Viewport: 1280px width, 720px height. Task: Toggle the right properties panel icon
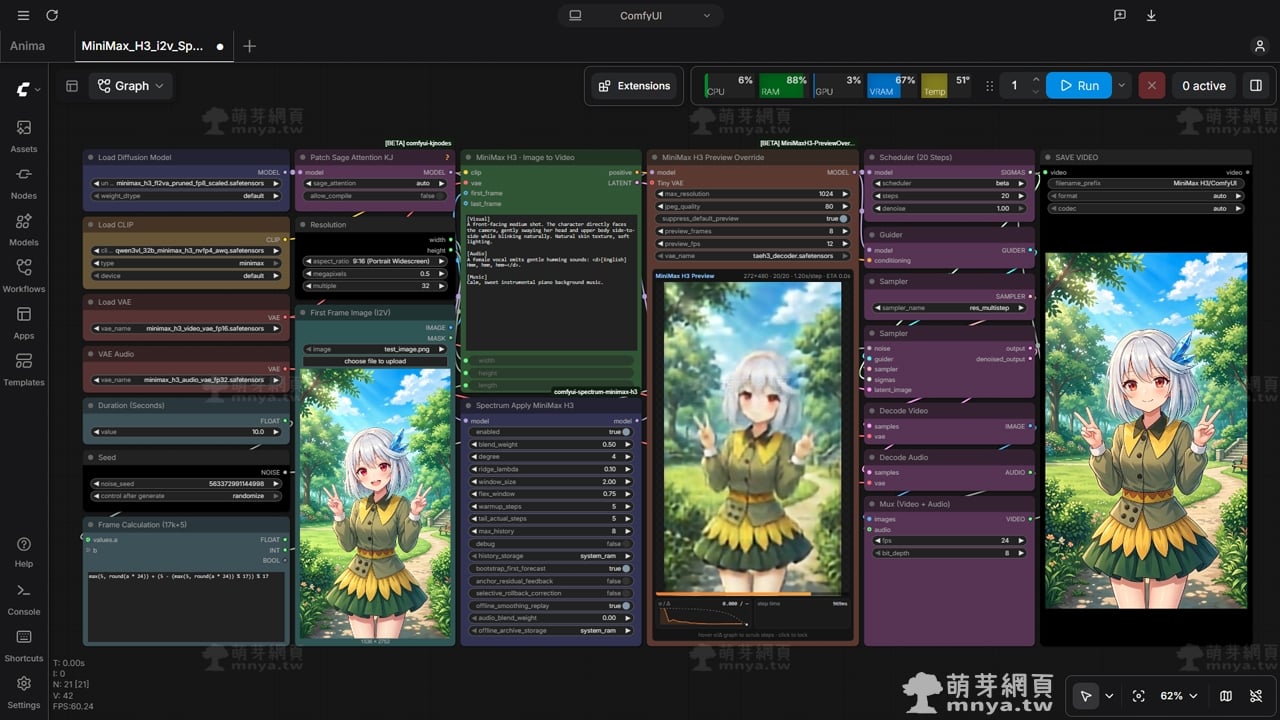(1256, 86)
